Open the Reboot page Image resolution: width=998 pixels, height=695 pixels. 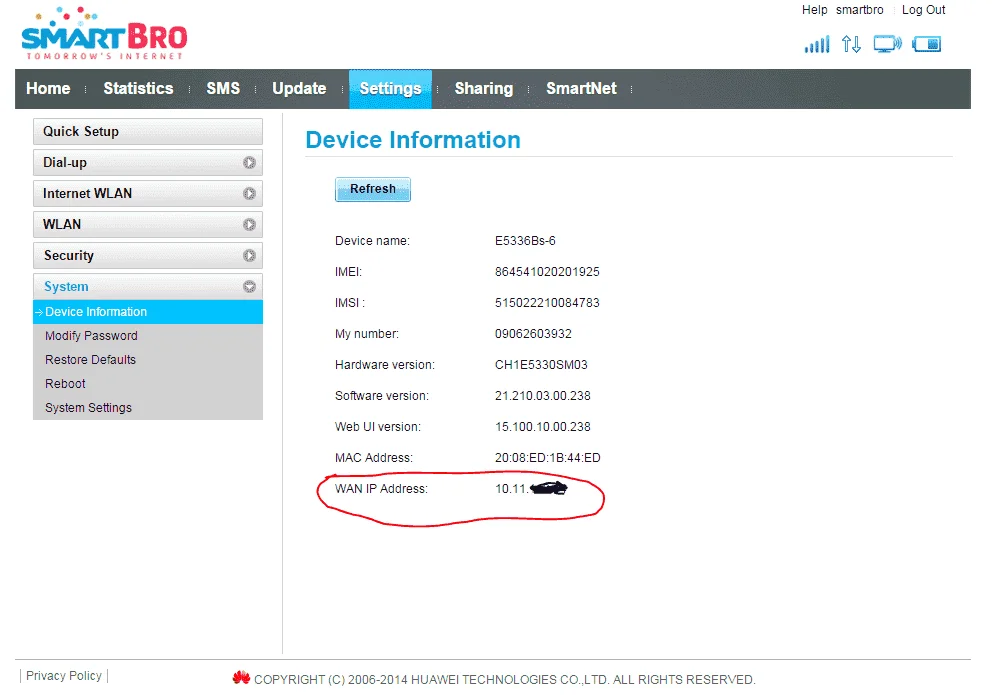click(x=65, y=384)
